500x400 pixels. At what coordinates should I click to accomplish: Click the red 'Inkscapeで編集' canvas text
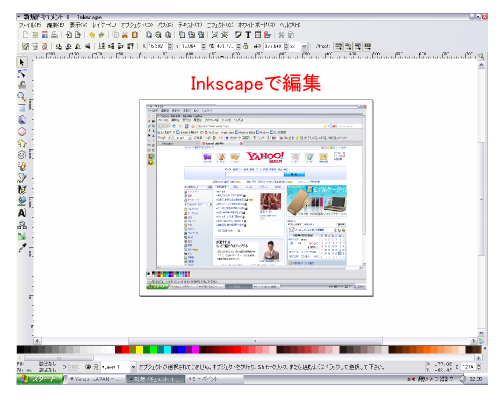[x=256, y=83]
